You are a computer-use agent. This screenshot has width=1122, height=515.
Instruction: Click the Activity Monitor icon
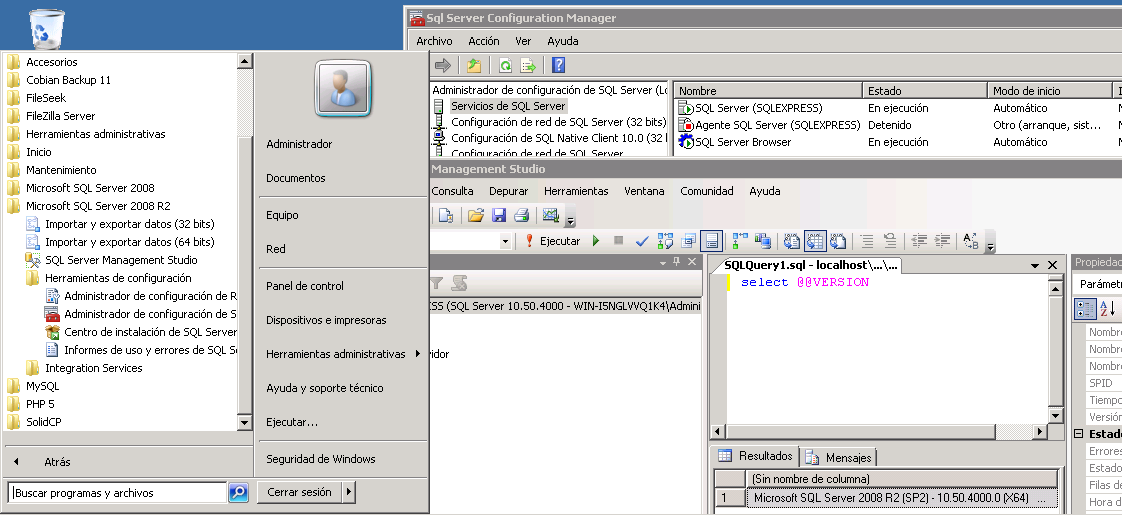[550, 215]
